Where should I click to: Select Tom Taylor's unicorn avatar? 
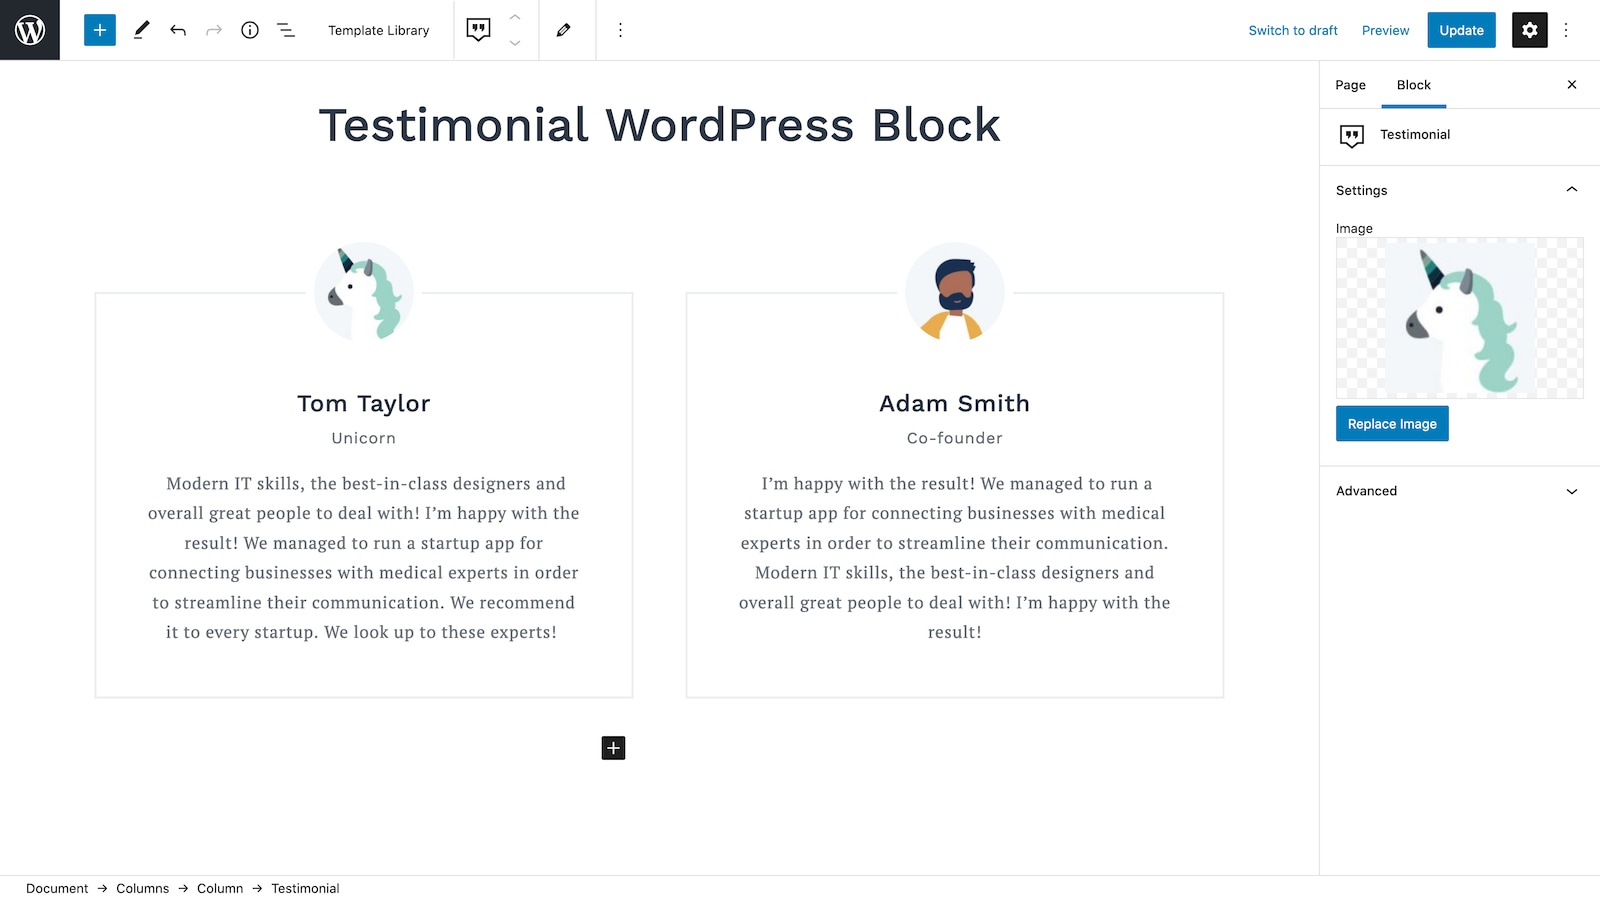point(364,292)
